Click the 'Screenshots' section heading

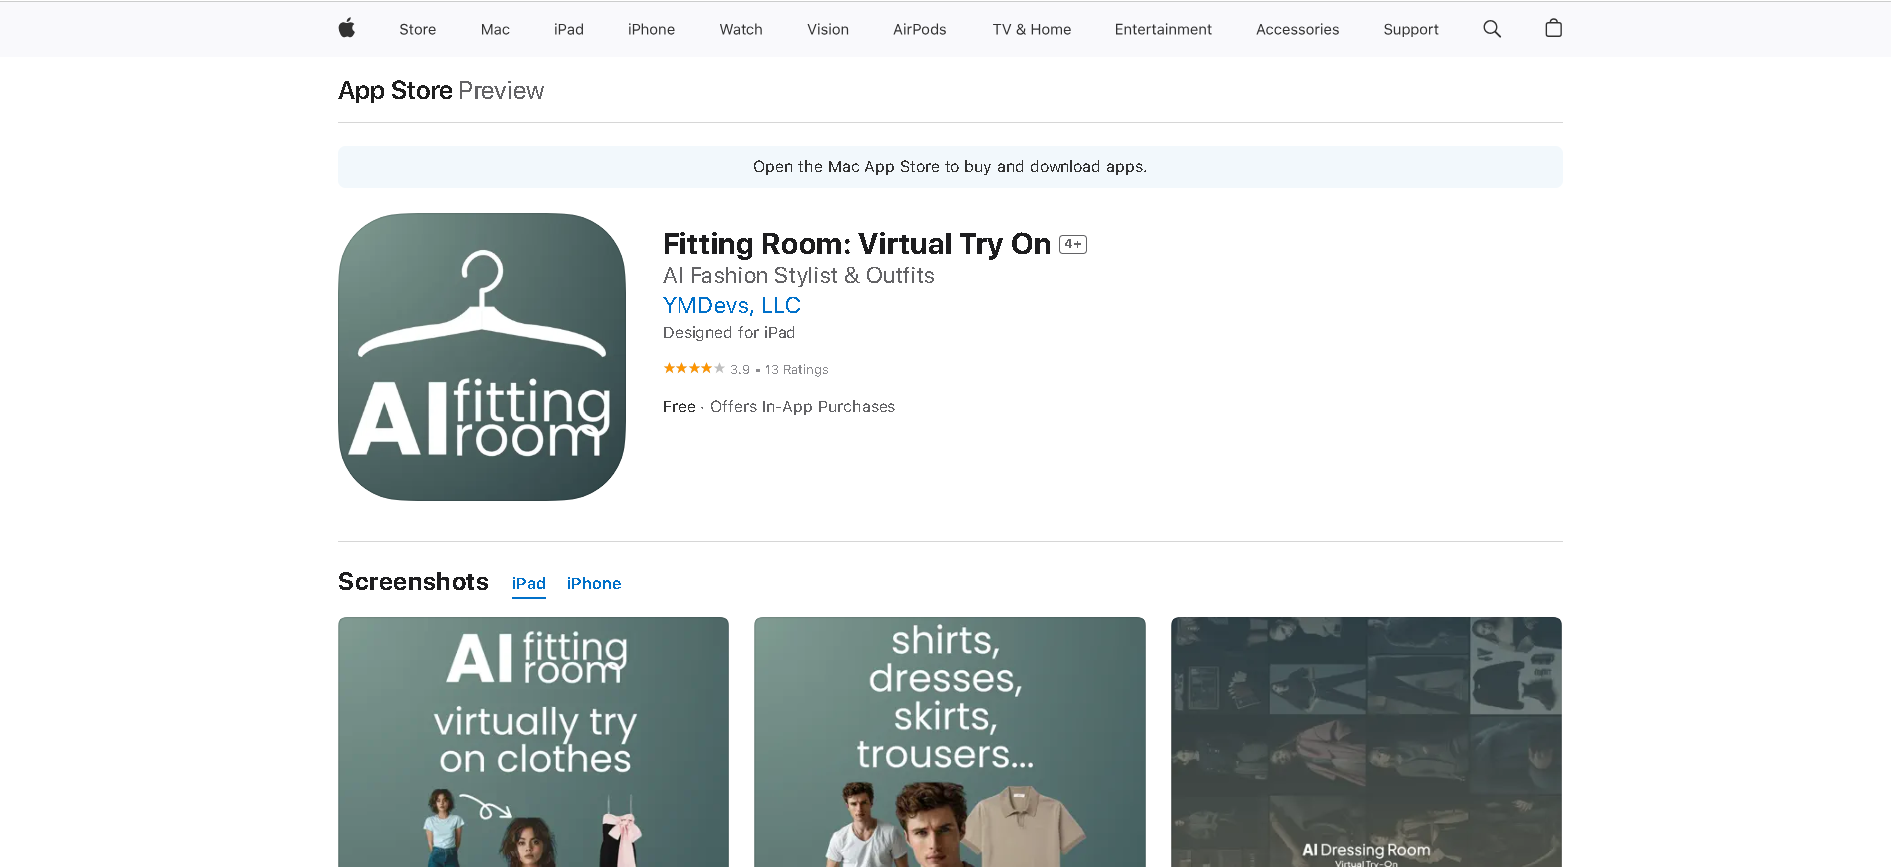[x=413, y=582]
